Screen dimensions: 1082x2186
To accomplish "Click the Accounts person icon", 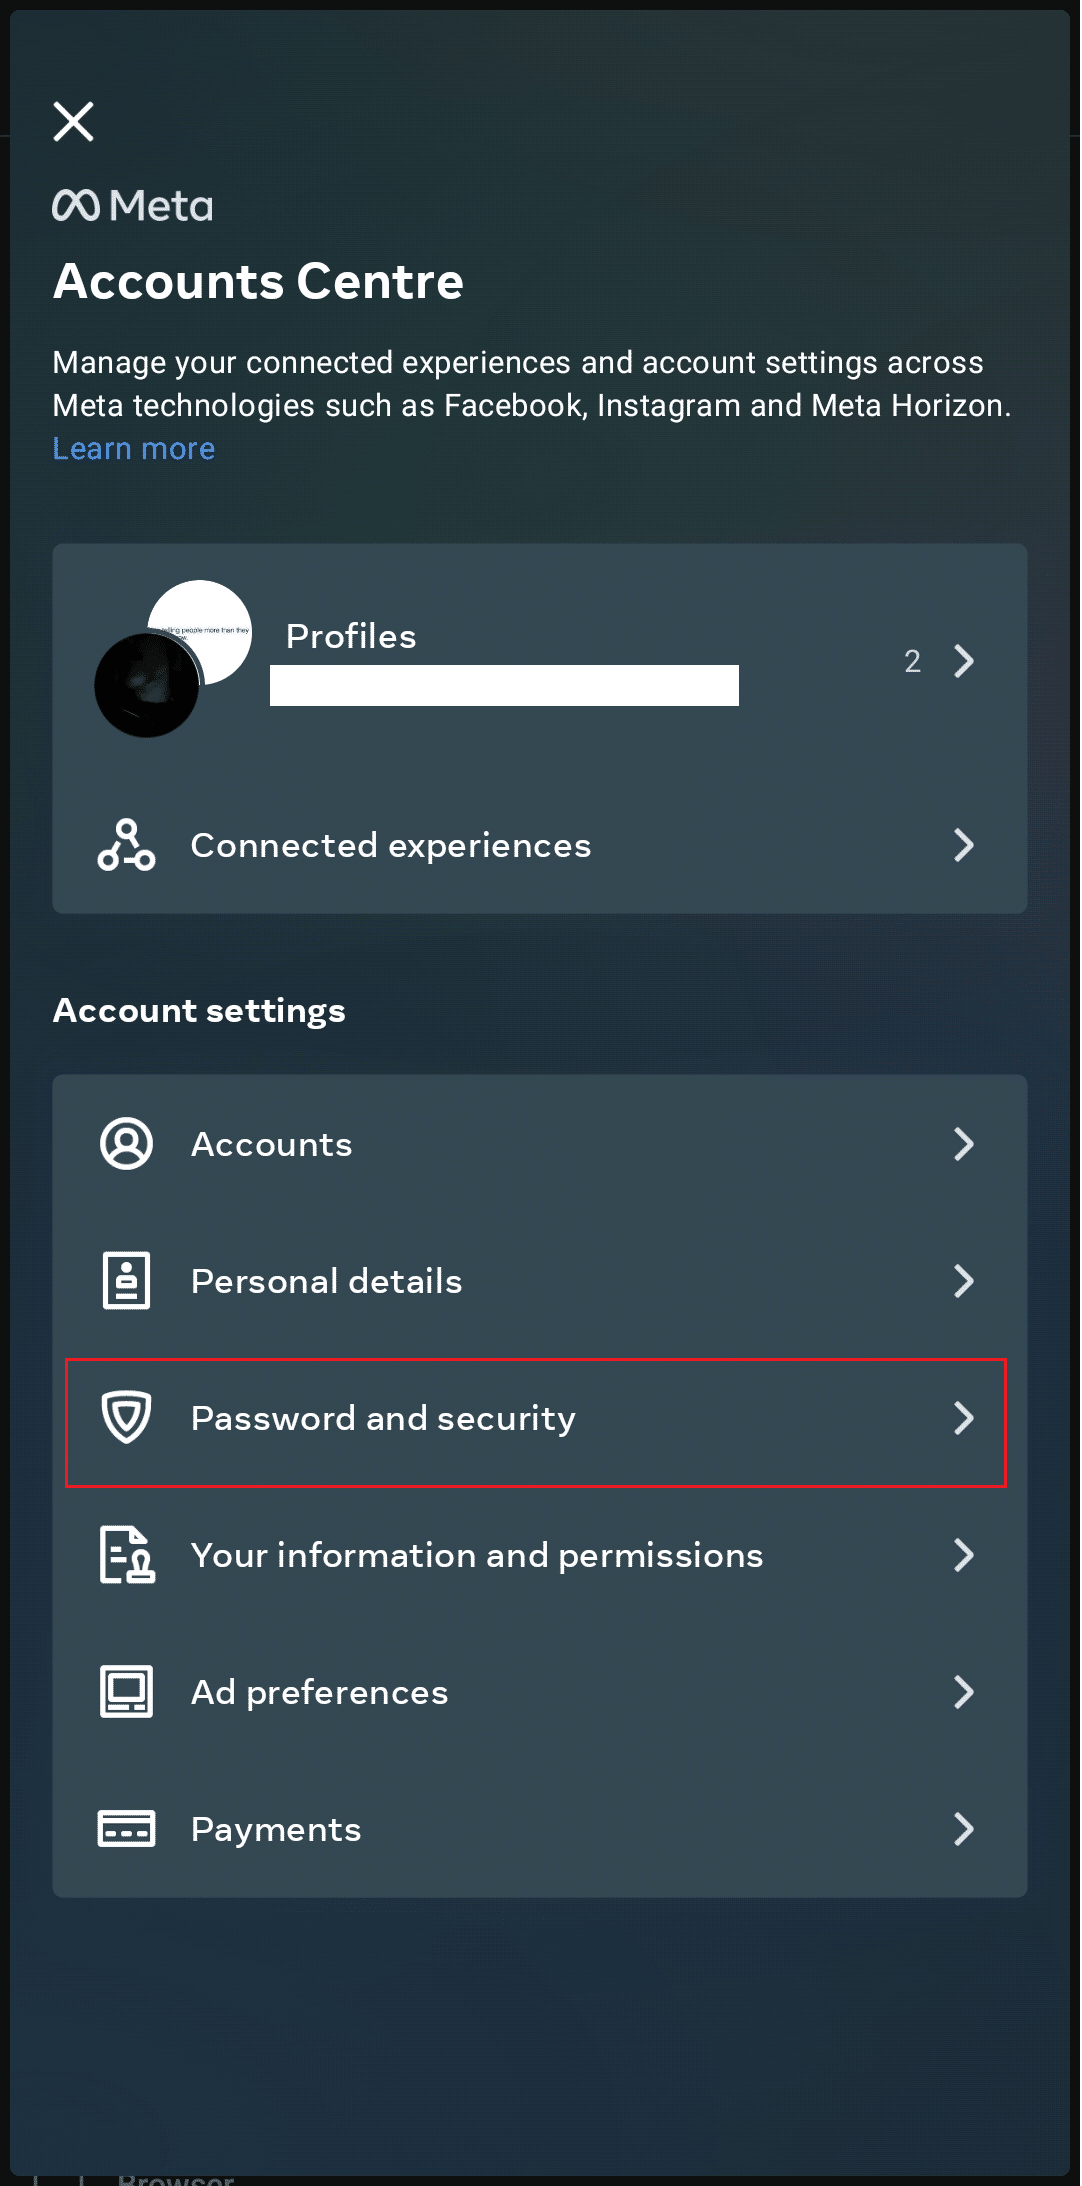I will [x=126, y=1144].
